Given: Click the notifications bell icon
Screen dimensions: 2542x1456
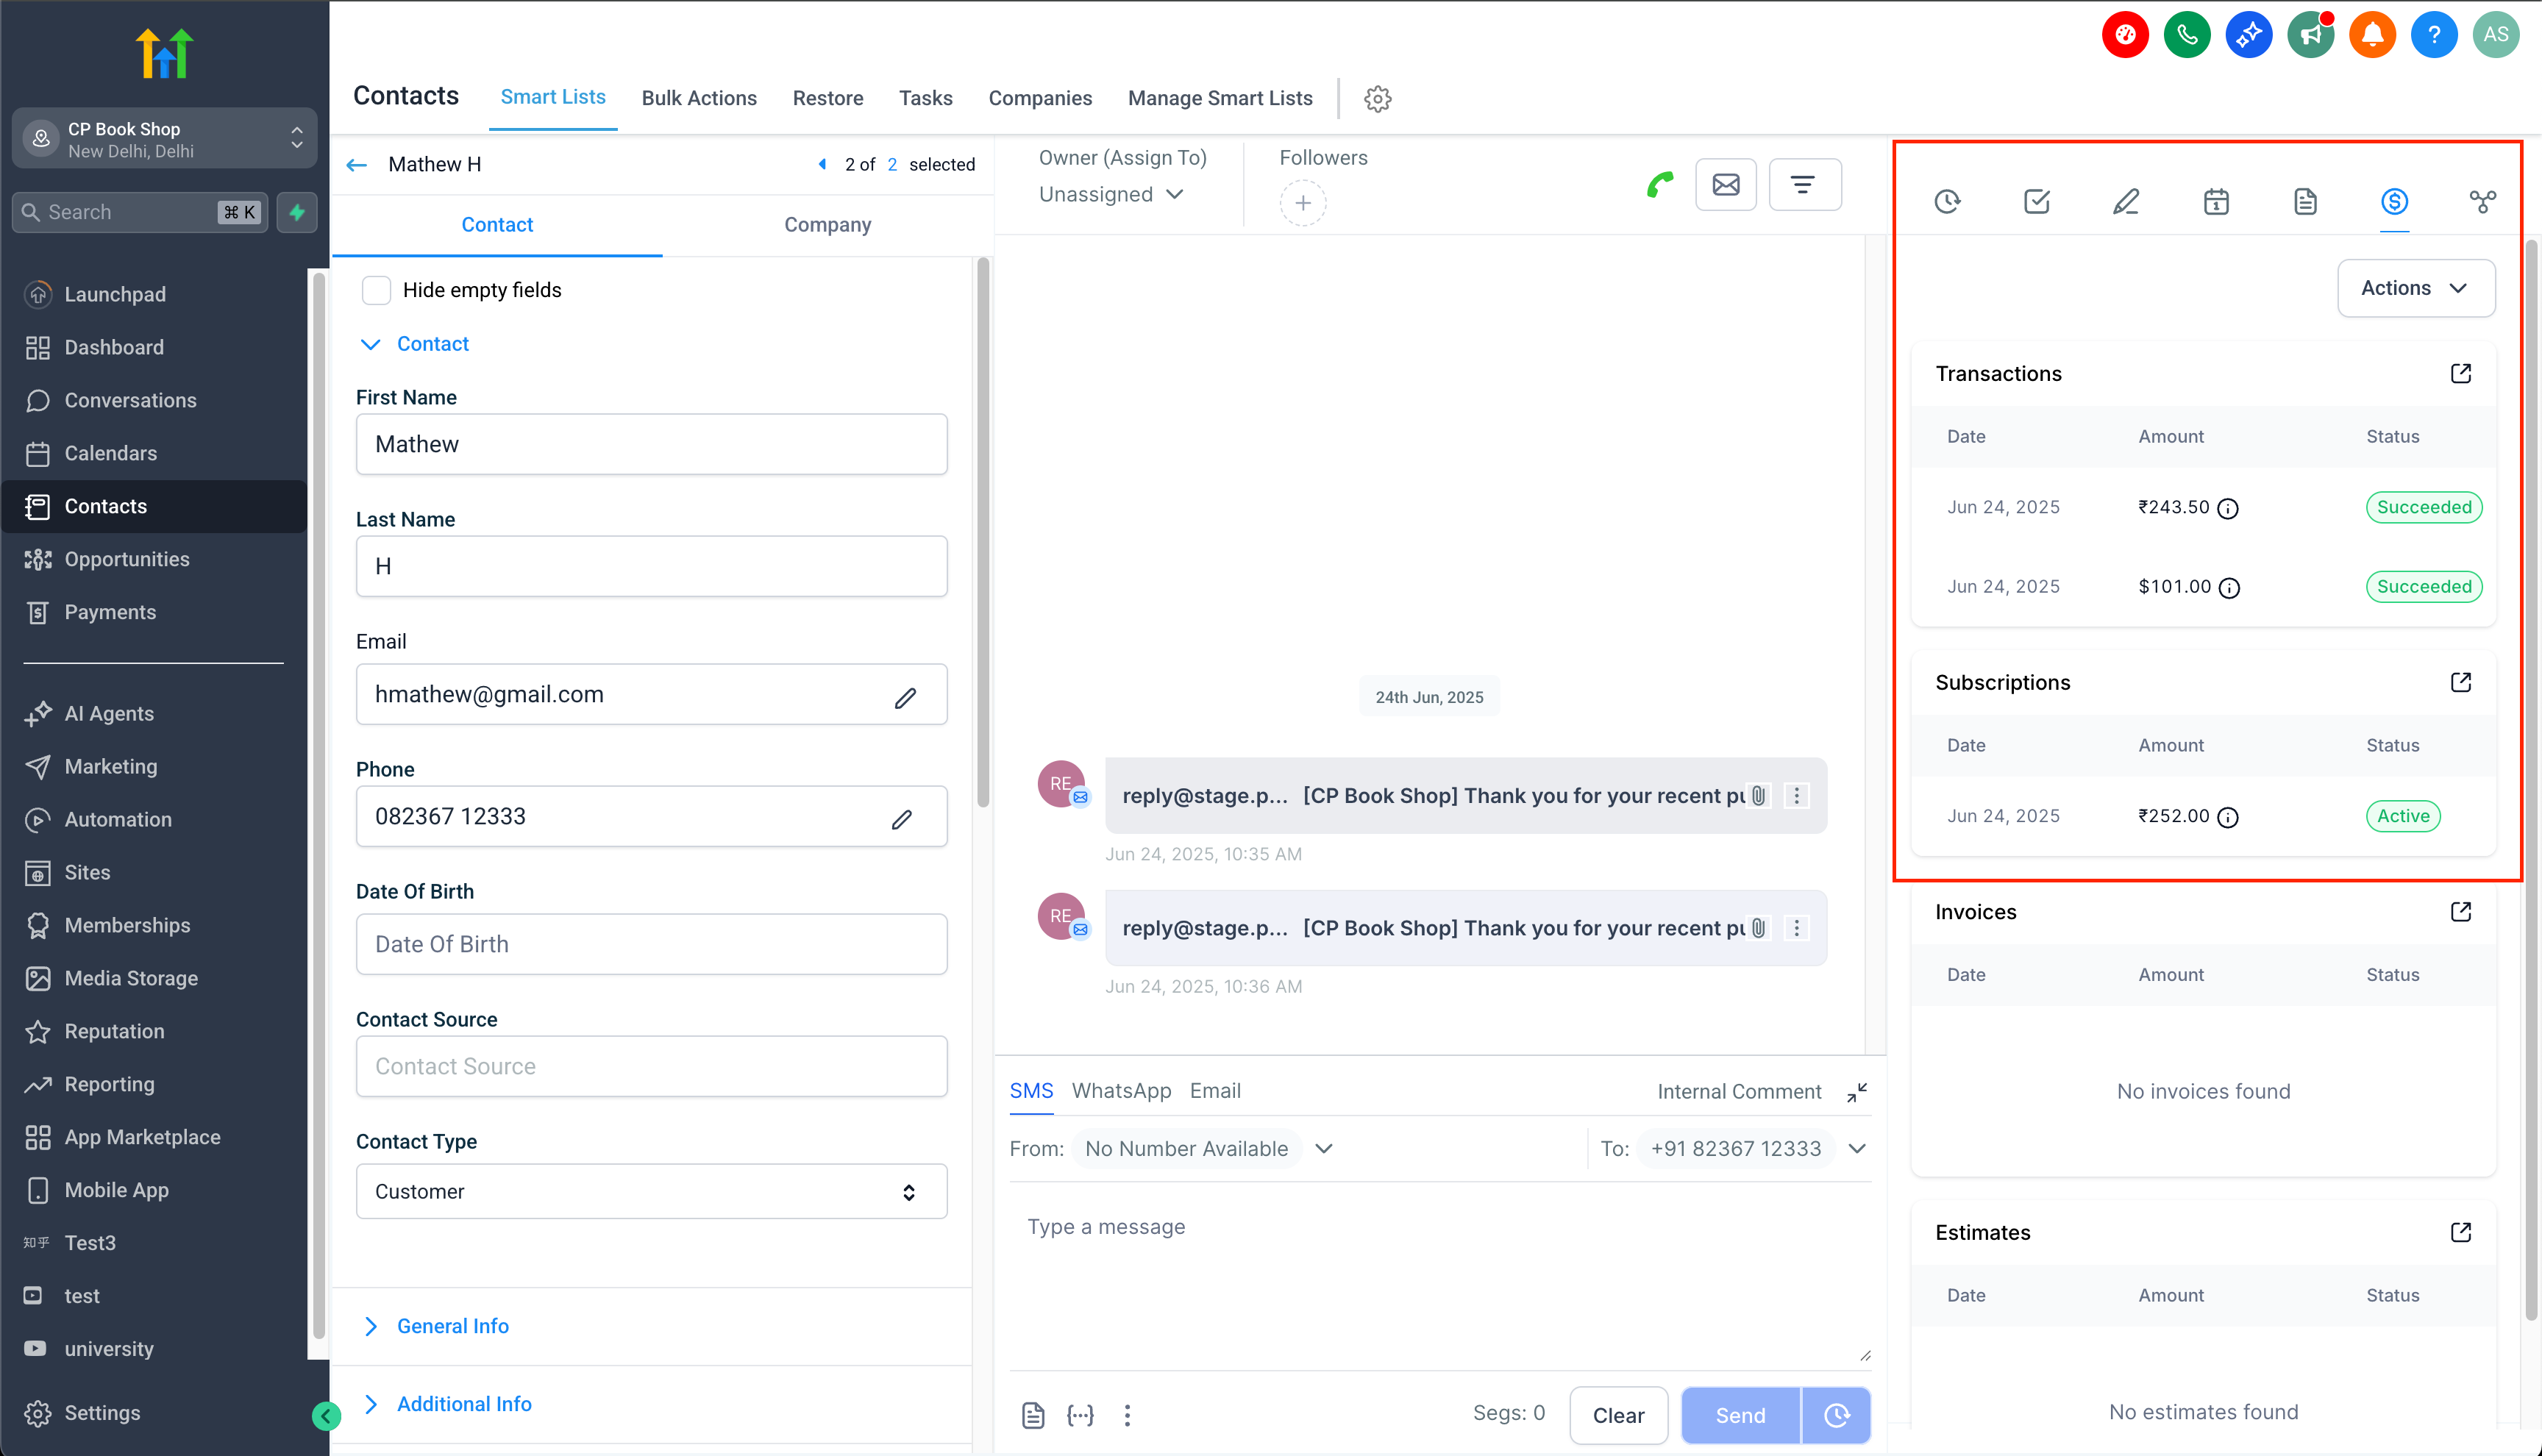Looking at the screenshot, I should [2372, 36].
